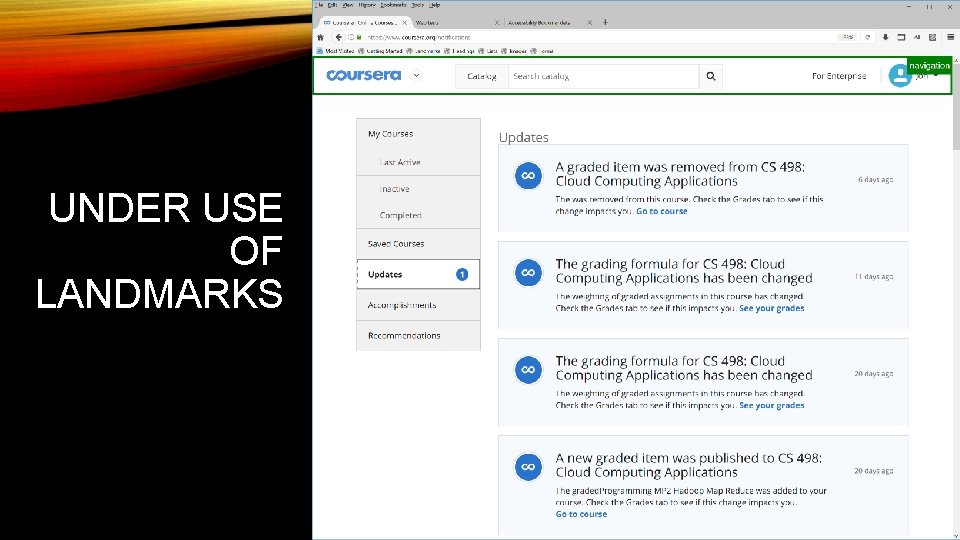Click course icon of the 11 days ago update

[x=528, y=272]
